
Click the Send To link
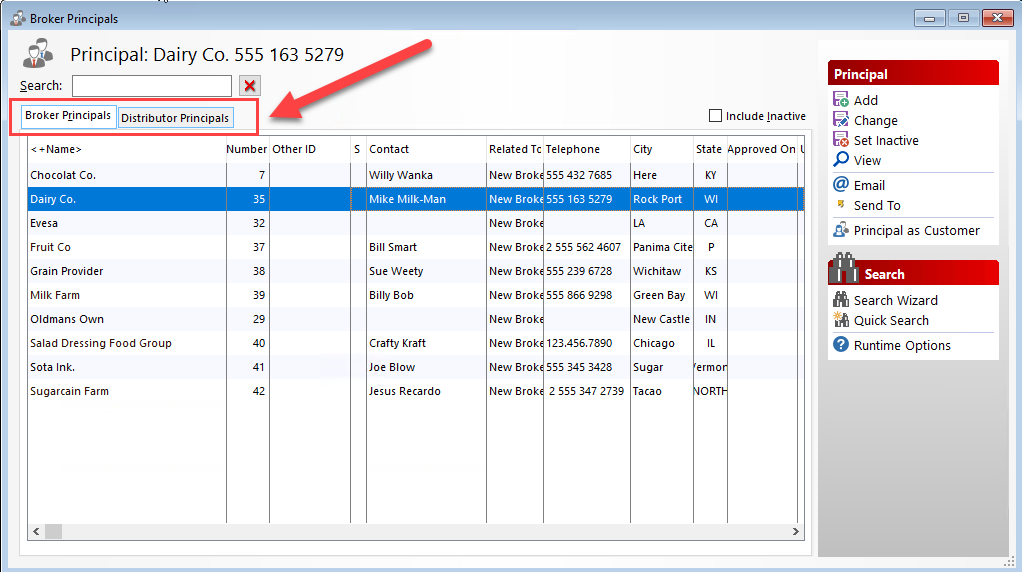click(877, 205)
